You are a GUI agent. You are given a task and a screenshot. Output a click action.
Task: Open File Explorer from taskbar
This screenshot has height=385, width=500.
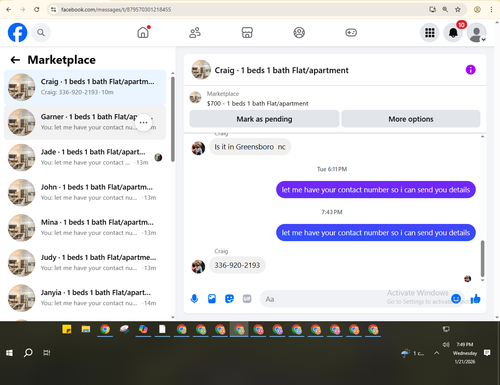(86, 330)
